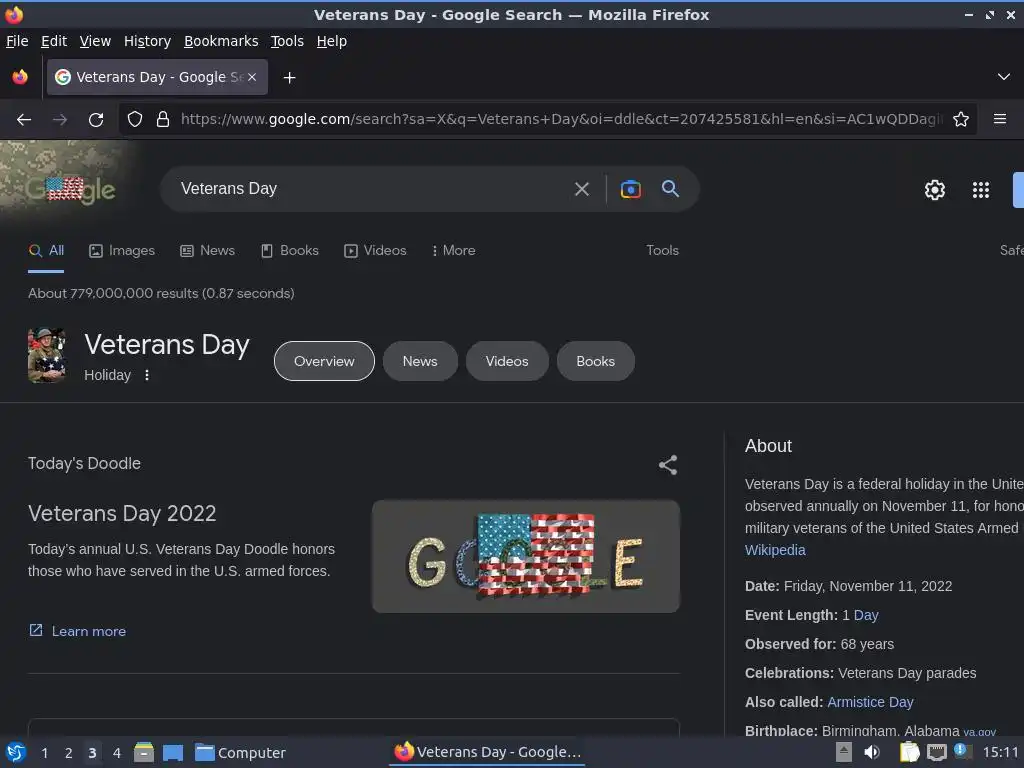Switch to the Videos results tab
This screenshot has width=1024, height=768.
coord(376,251)
